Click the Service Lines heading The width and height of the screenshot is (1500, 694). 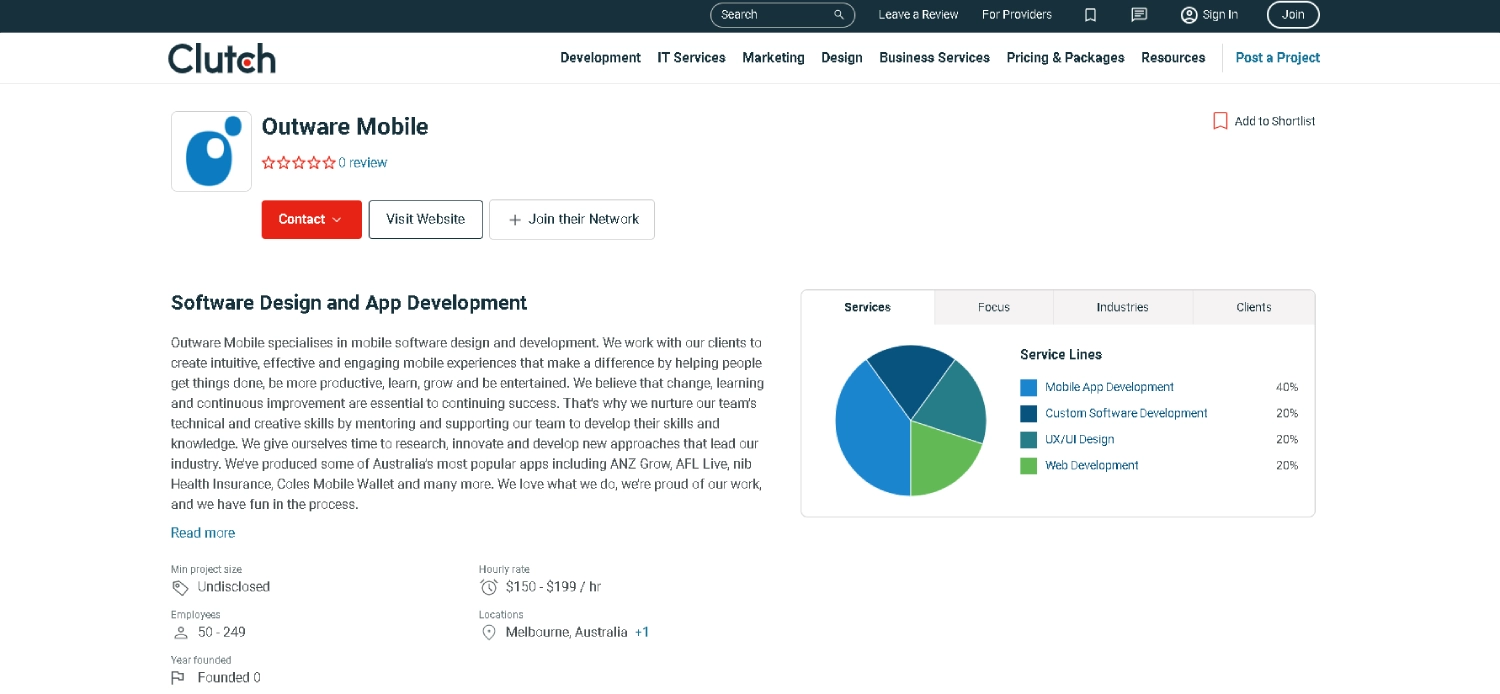1061,355
